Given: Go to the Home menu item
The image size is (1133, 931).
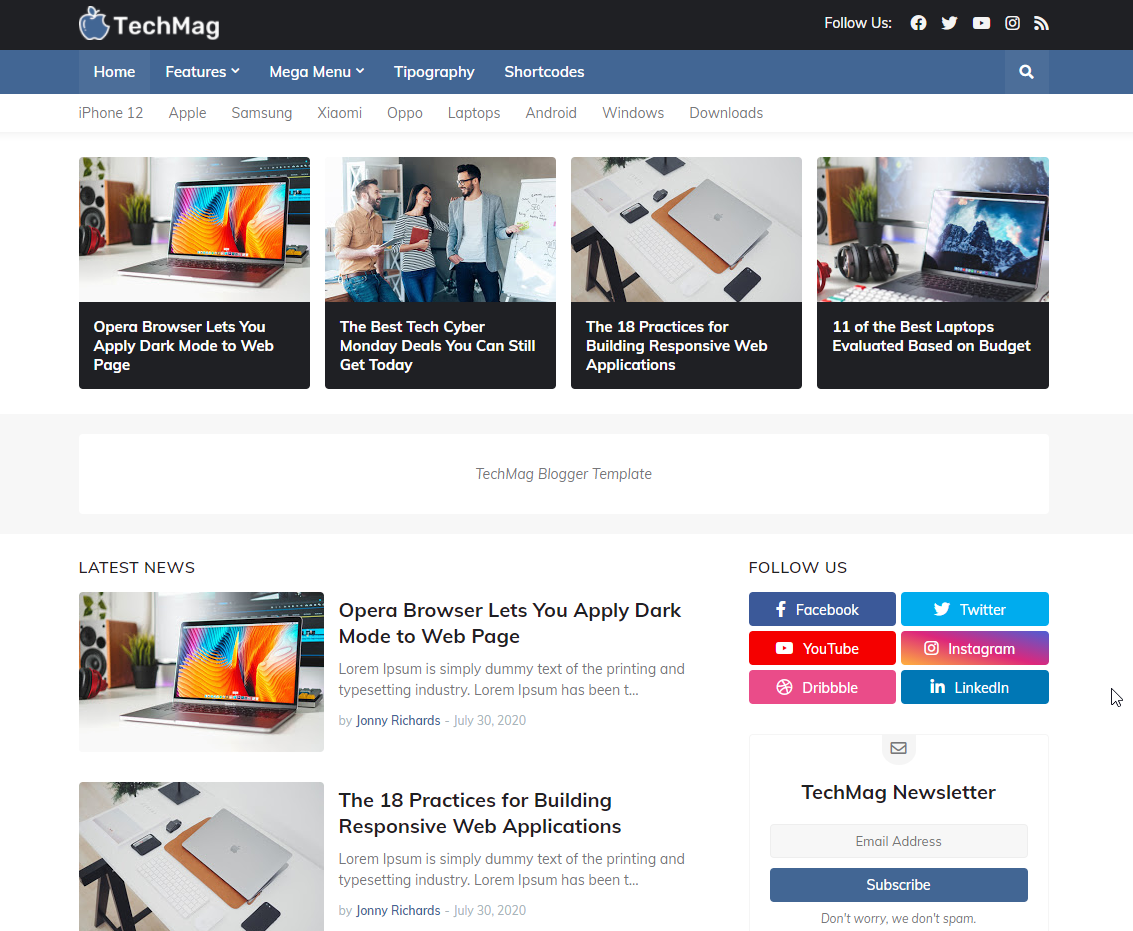Looking at the screenshot, I should pos(114,72).
